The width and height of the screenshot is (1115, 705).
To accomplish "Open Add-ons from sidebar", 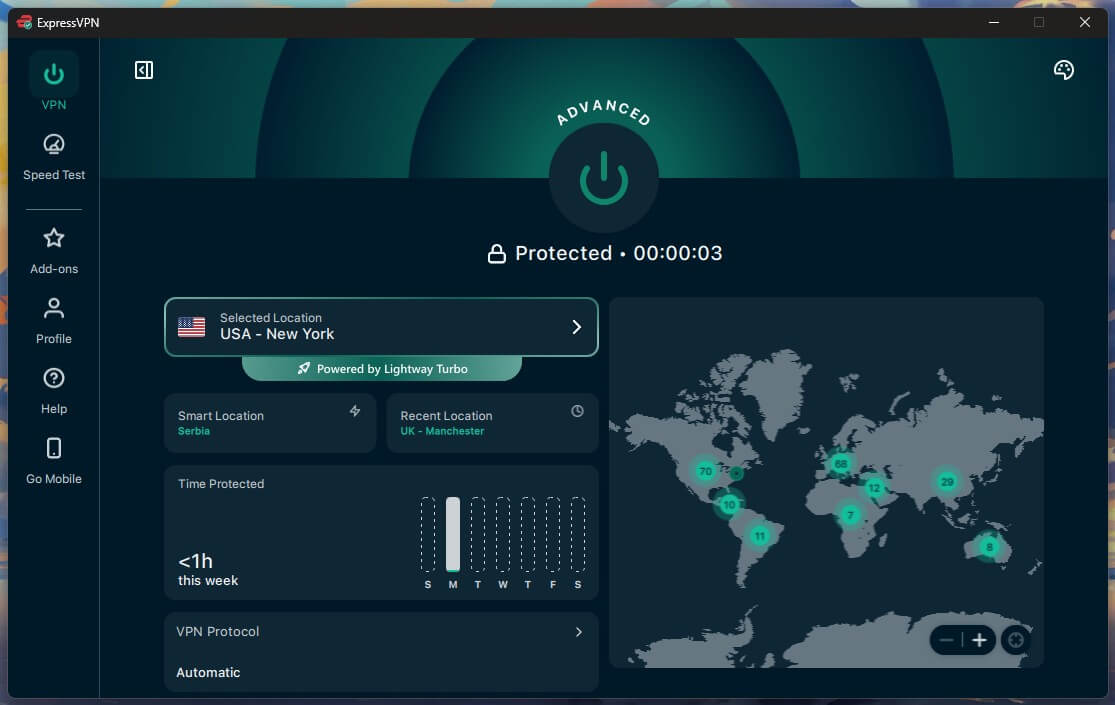I will 53,251.
